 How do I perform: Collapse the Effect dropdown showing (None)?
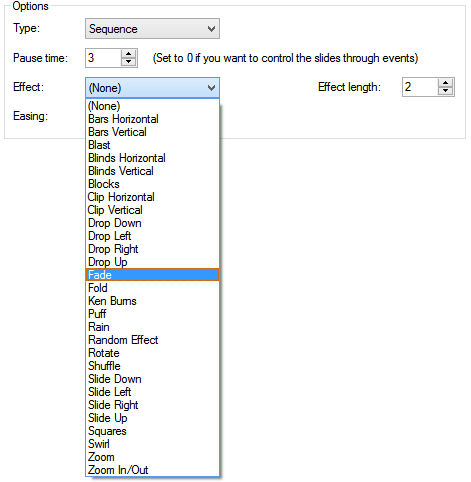pos(152,88)
